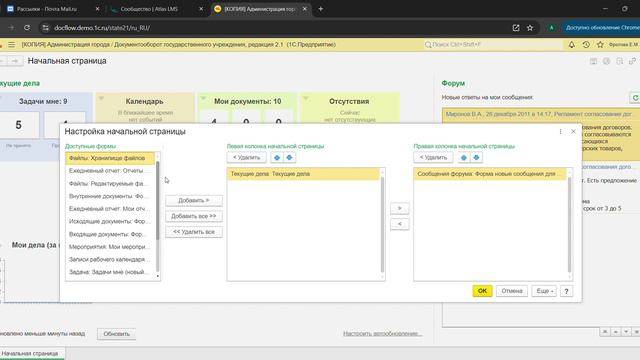
Task: Refresh the Форум panel with green icon
Action: [x=635, y=98]
